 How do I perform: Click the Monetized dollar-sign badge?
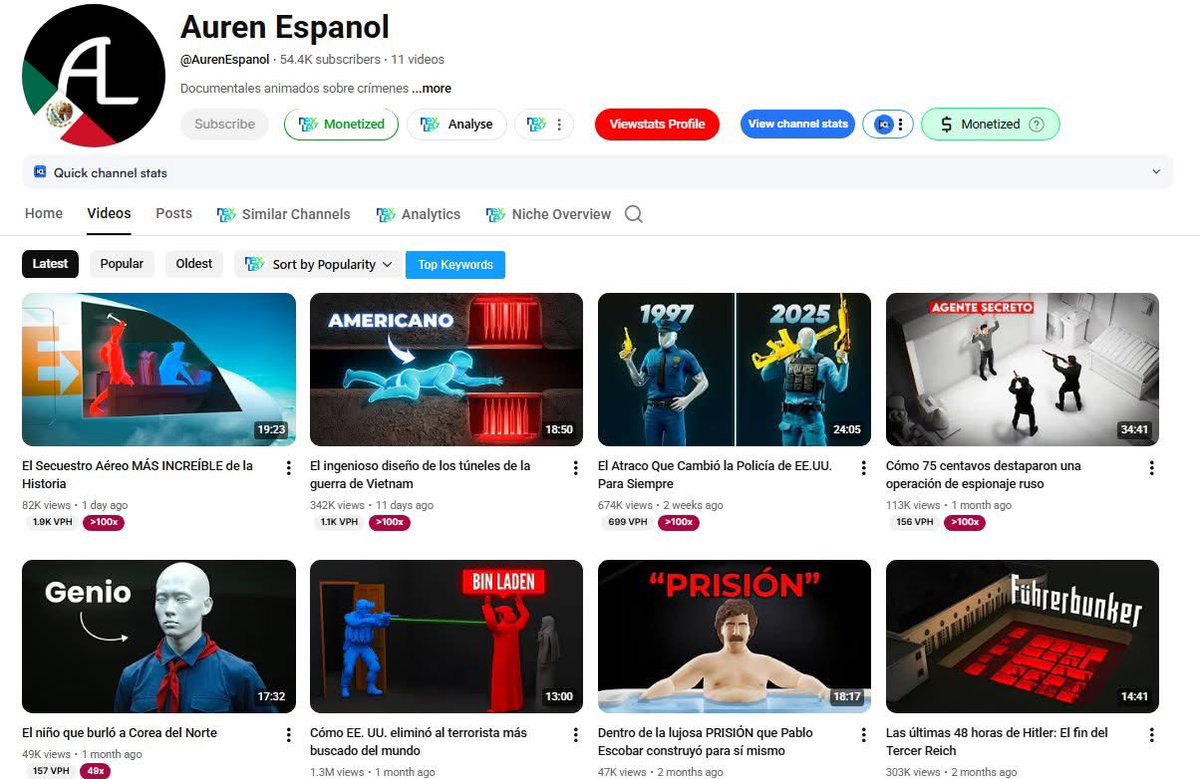pos(990,124)
